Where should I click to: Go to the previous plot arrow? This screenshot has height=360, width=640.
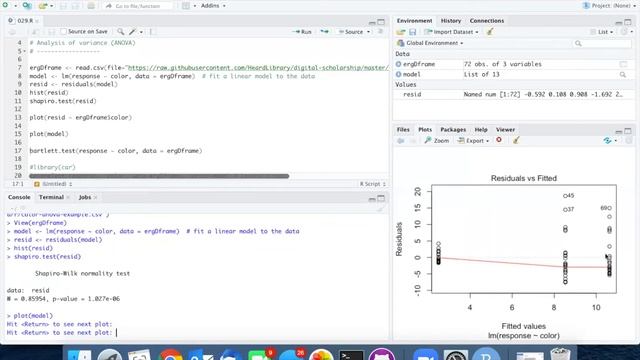[x=401, y=140]
